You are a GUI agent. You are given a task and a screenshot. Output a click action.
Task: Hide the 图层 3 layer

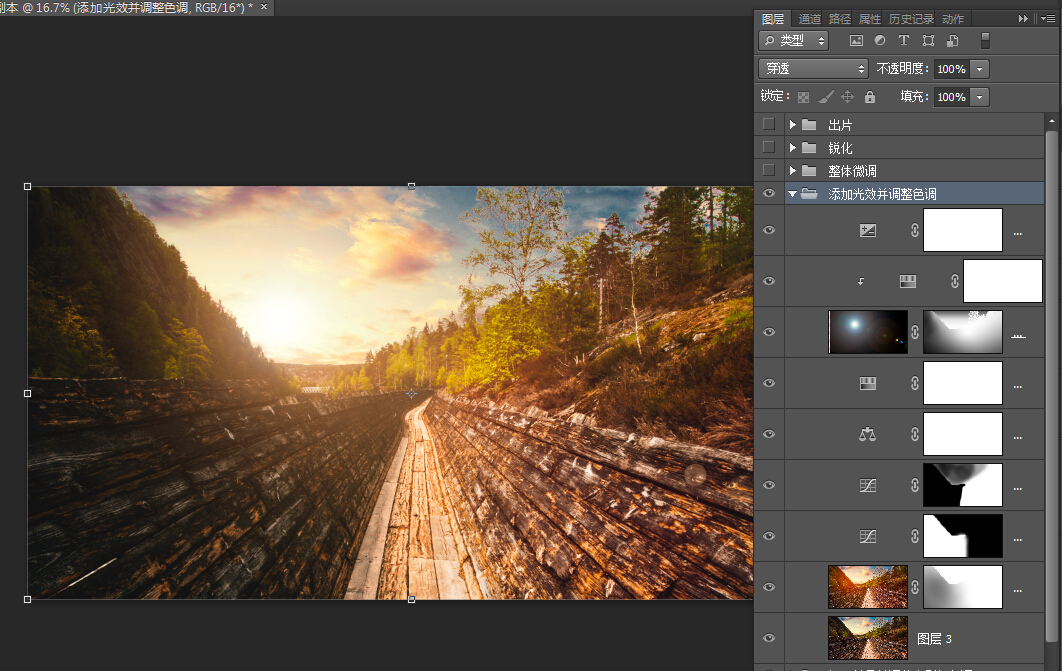tap(769, 638)
